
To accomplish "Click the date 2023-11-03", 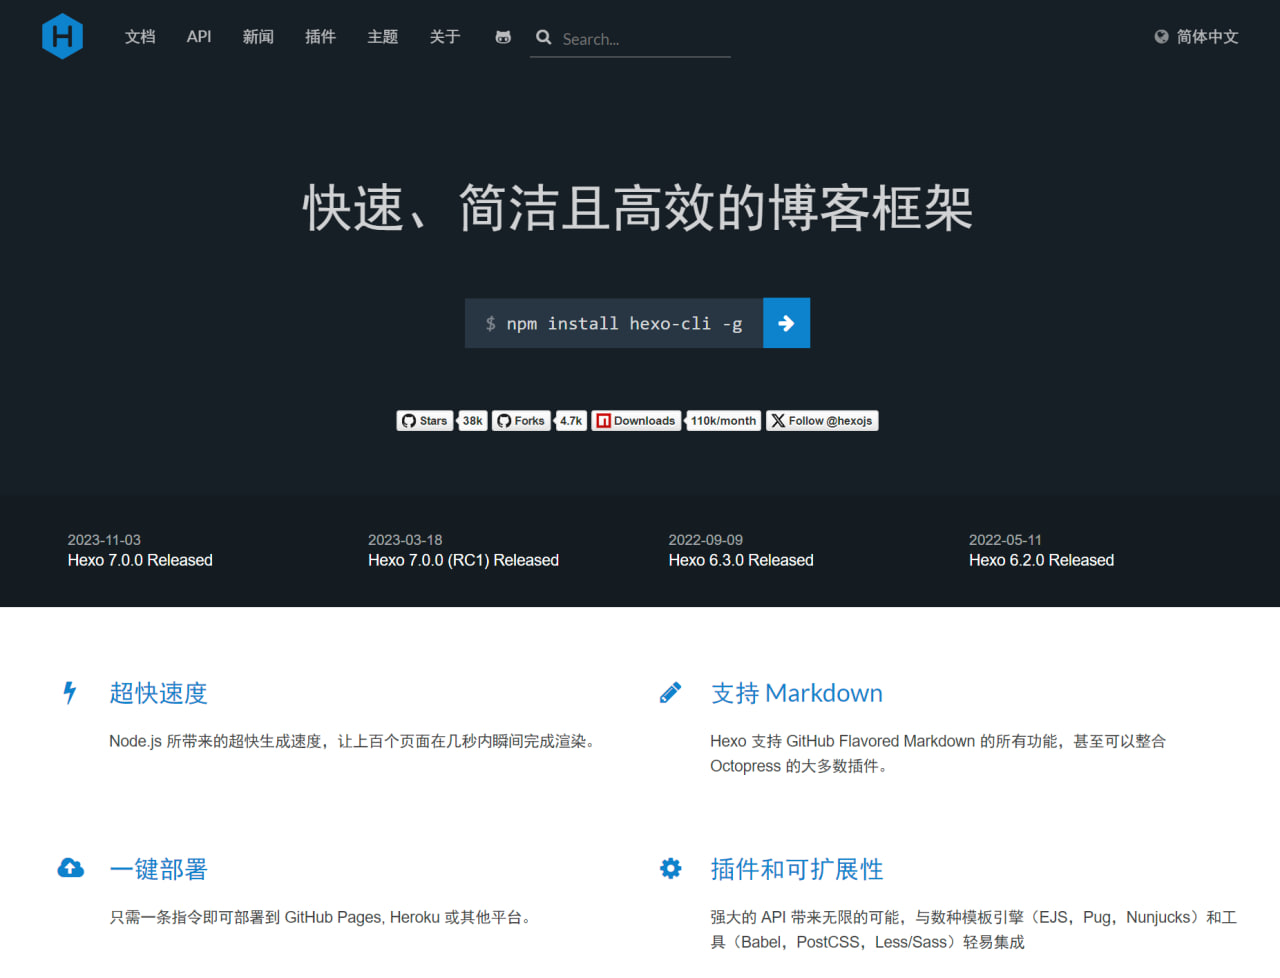I will (x=104, y=540).
